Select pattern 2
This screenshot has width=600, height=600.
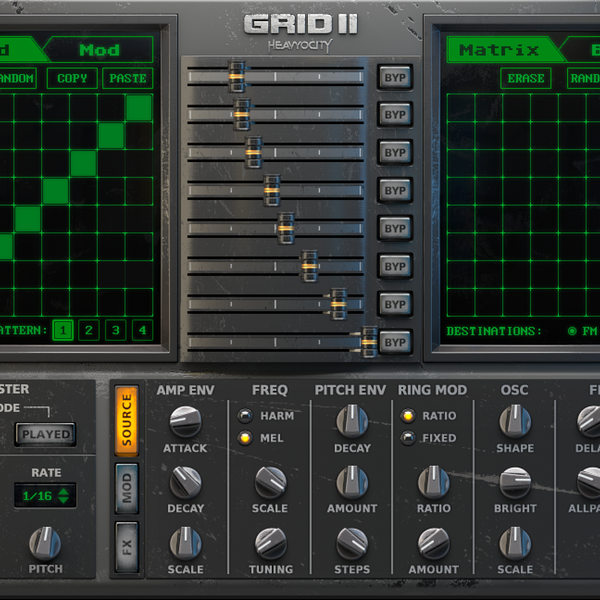click(89, 330)
